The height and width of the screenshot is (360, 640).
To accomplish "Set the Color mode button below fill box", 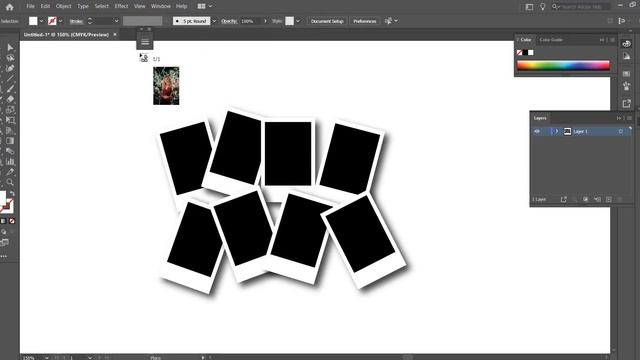I will click(3, 221).
